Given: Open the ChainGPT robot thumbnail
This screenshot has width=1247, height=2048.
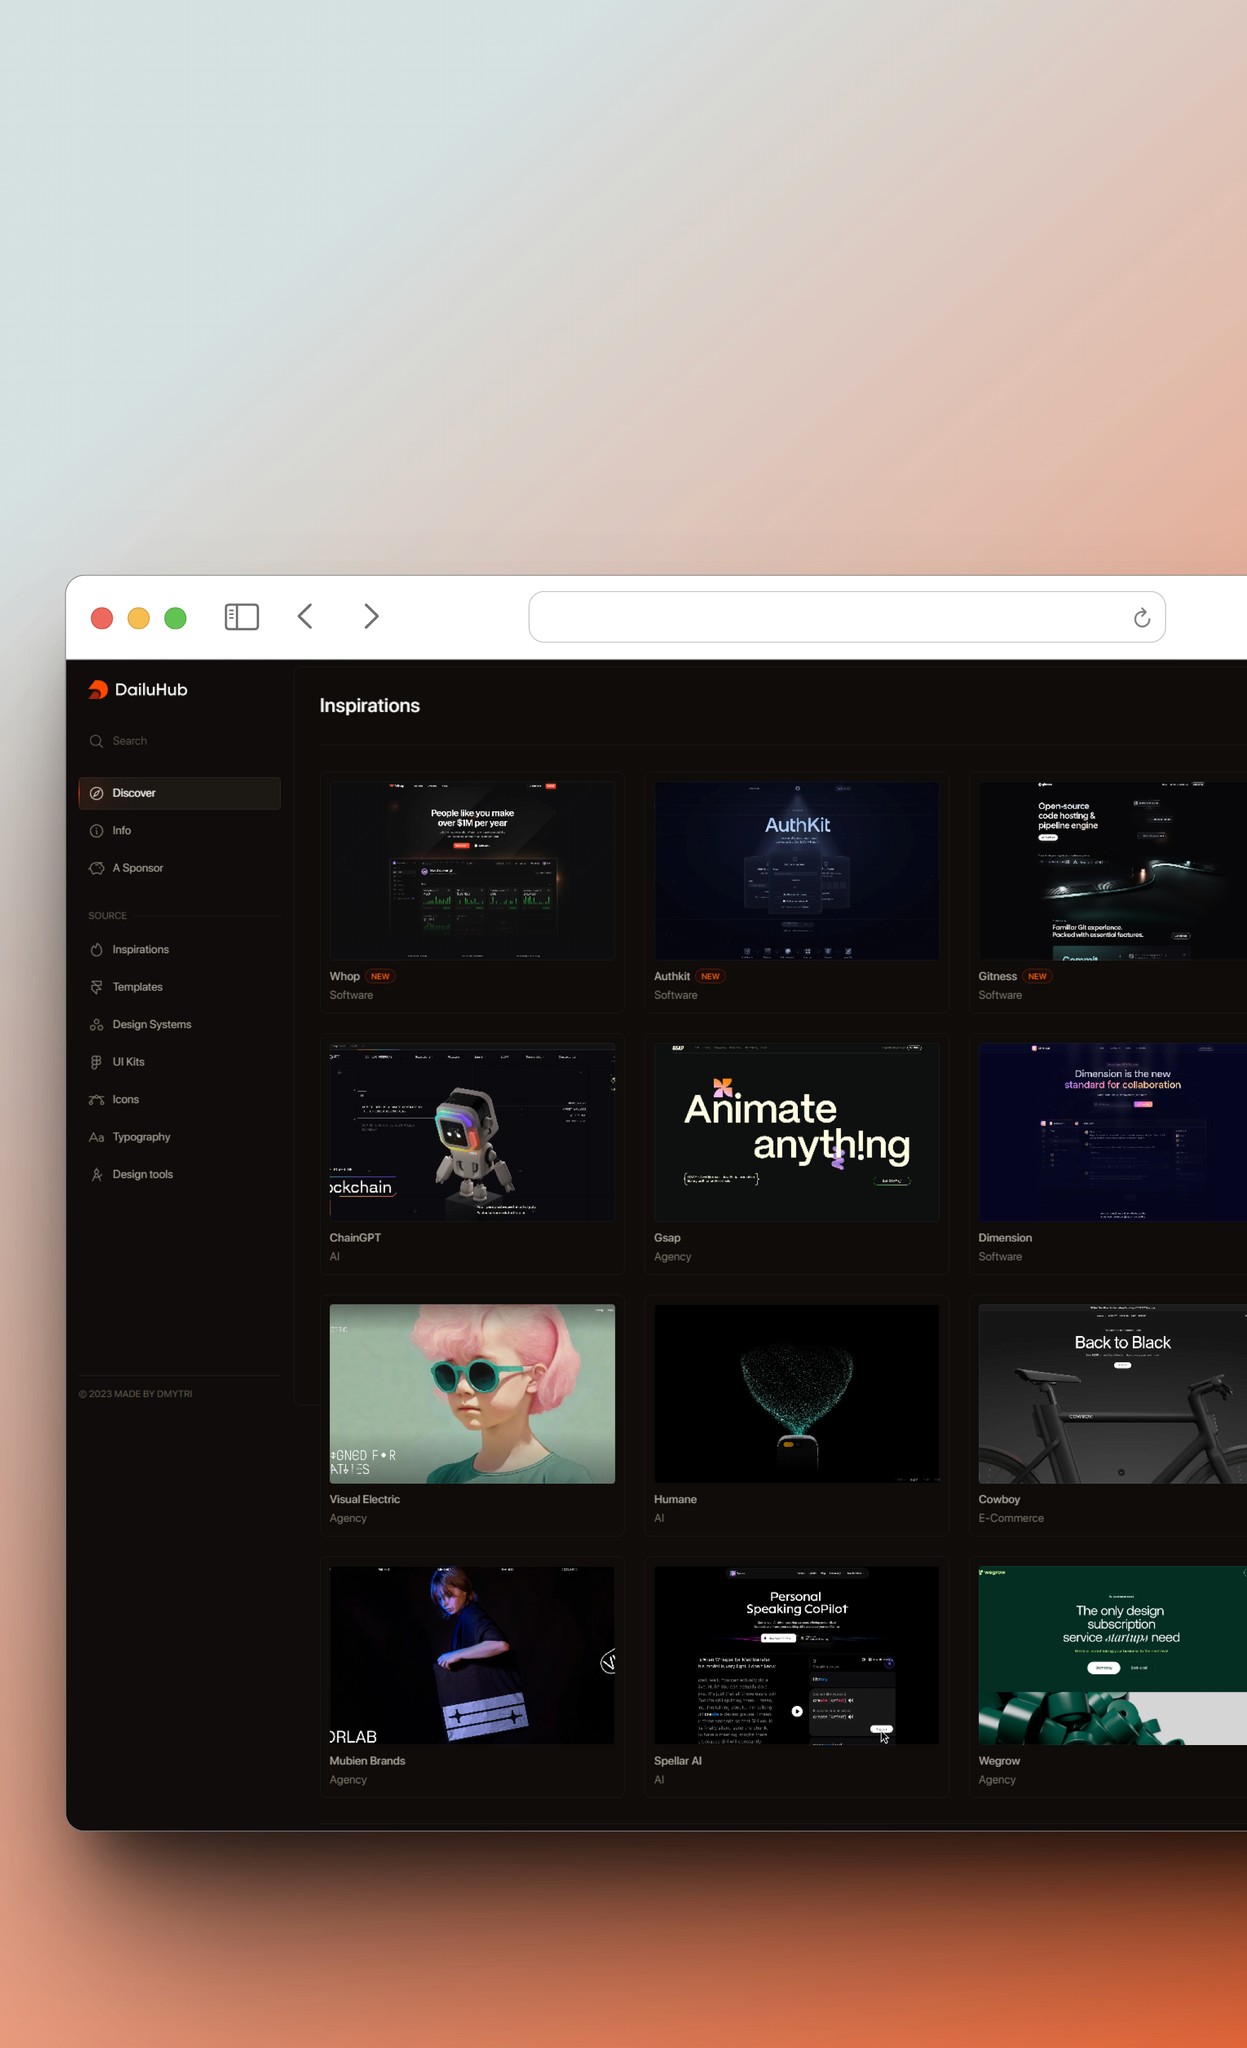Looking at the screenshot, I should pyautogui.click(x=472, y=1132).
